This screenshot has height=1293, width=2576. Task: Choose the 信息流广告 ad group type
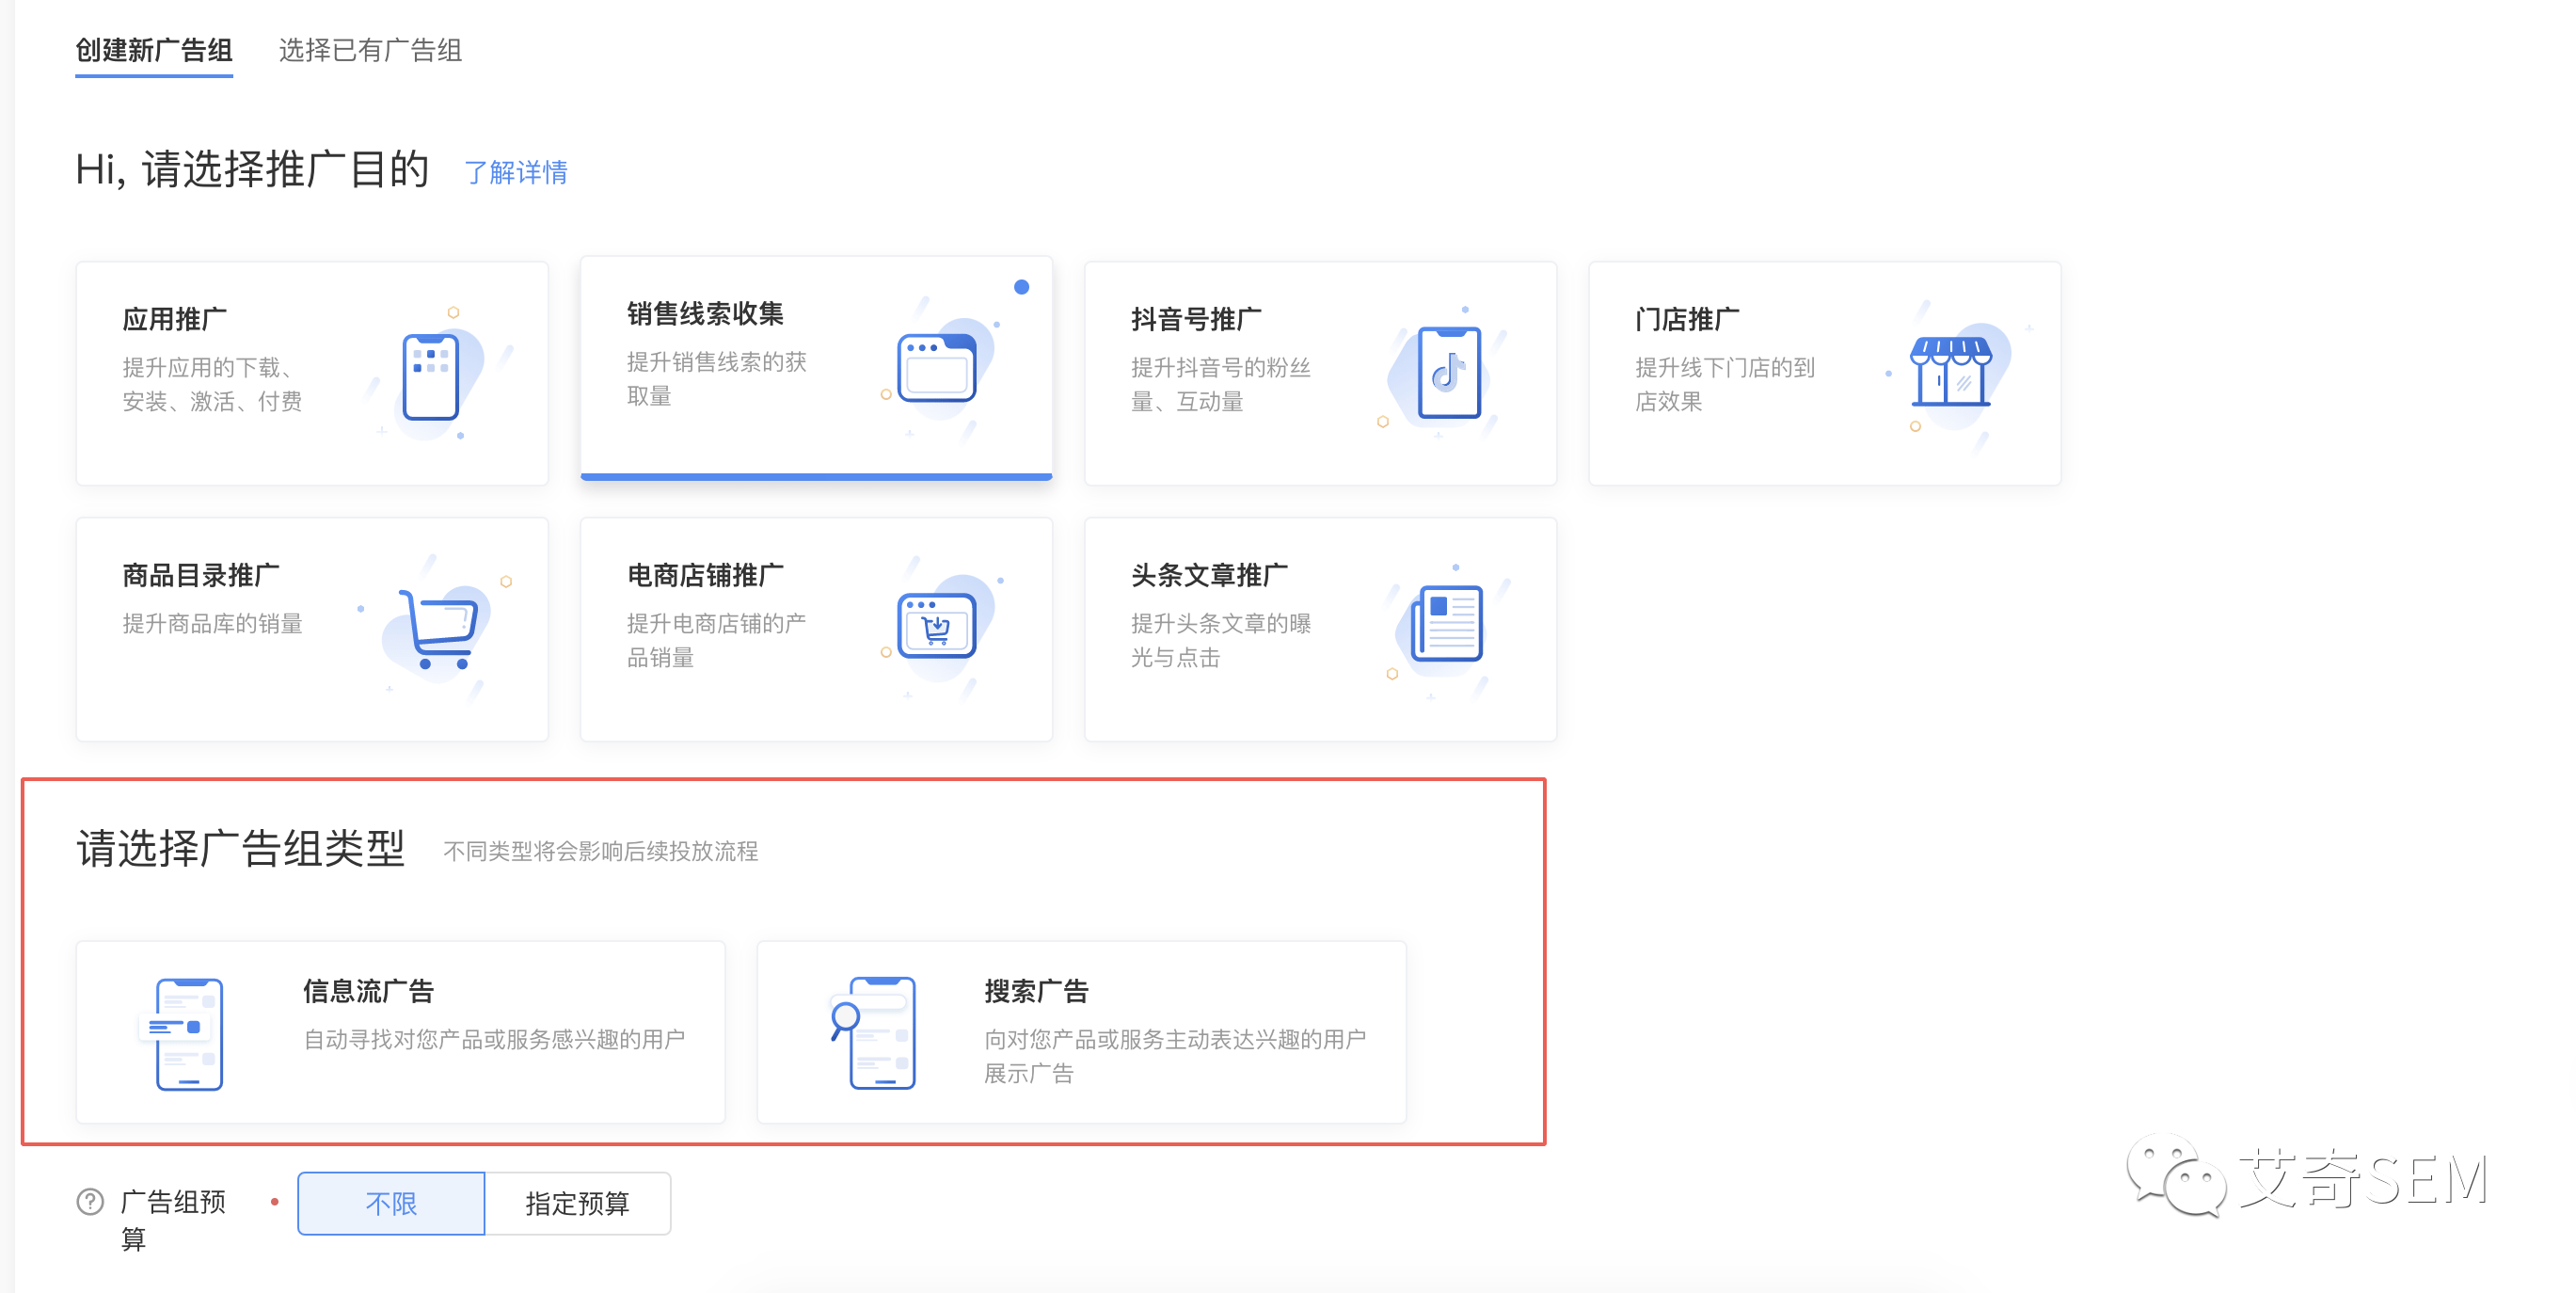369,991
